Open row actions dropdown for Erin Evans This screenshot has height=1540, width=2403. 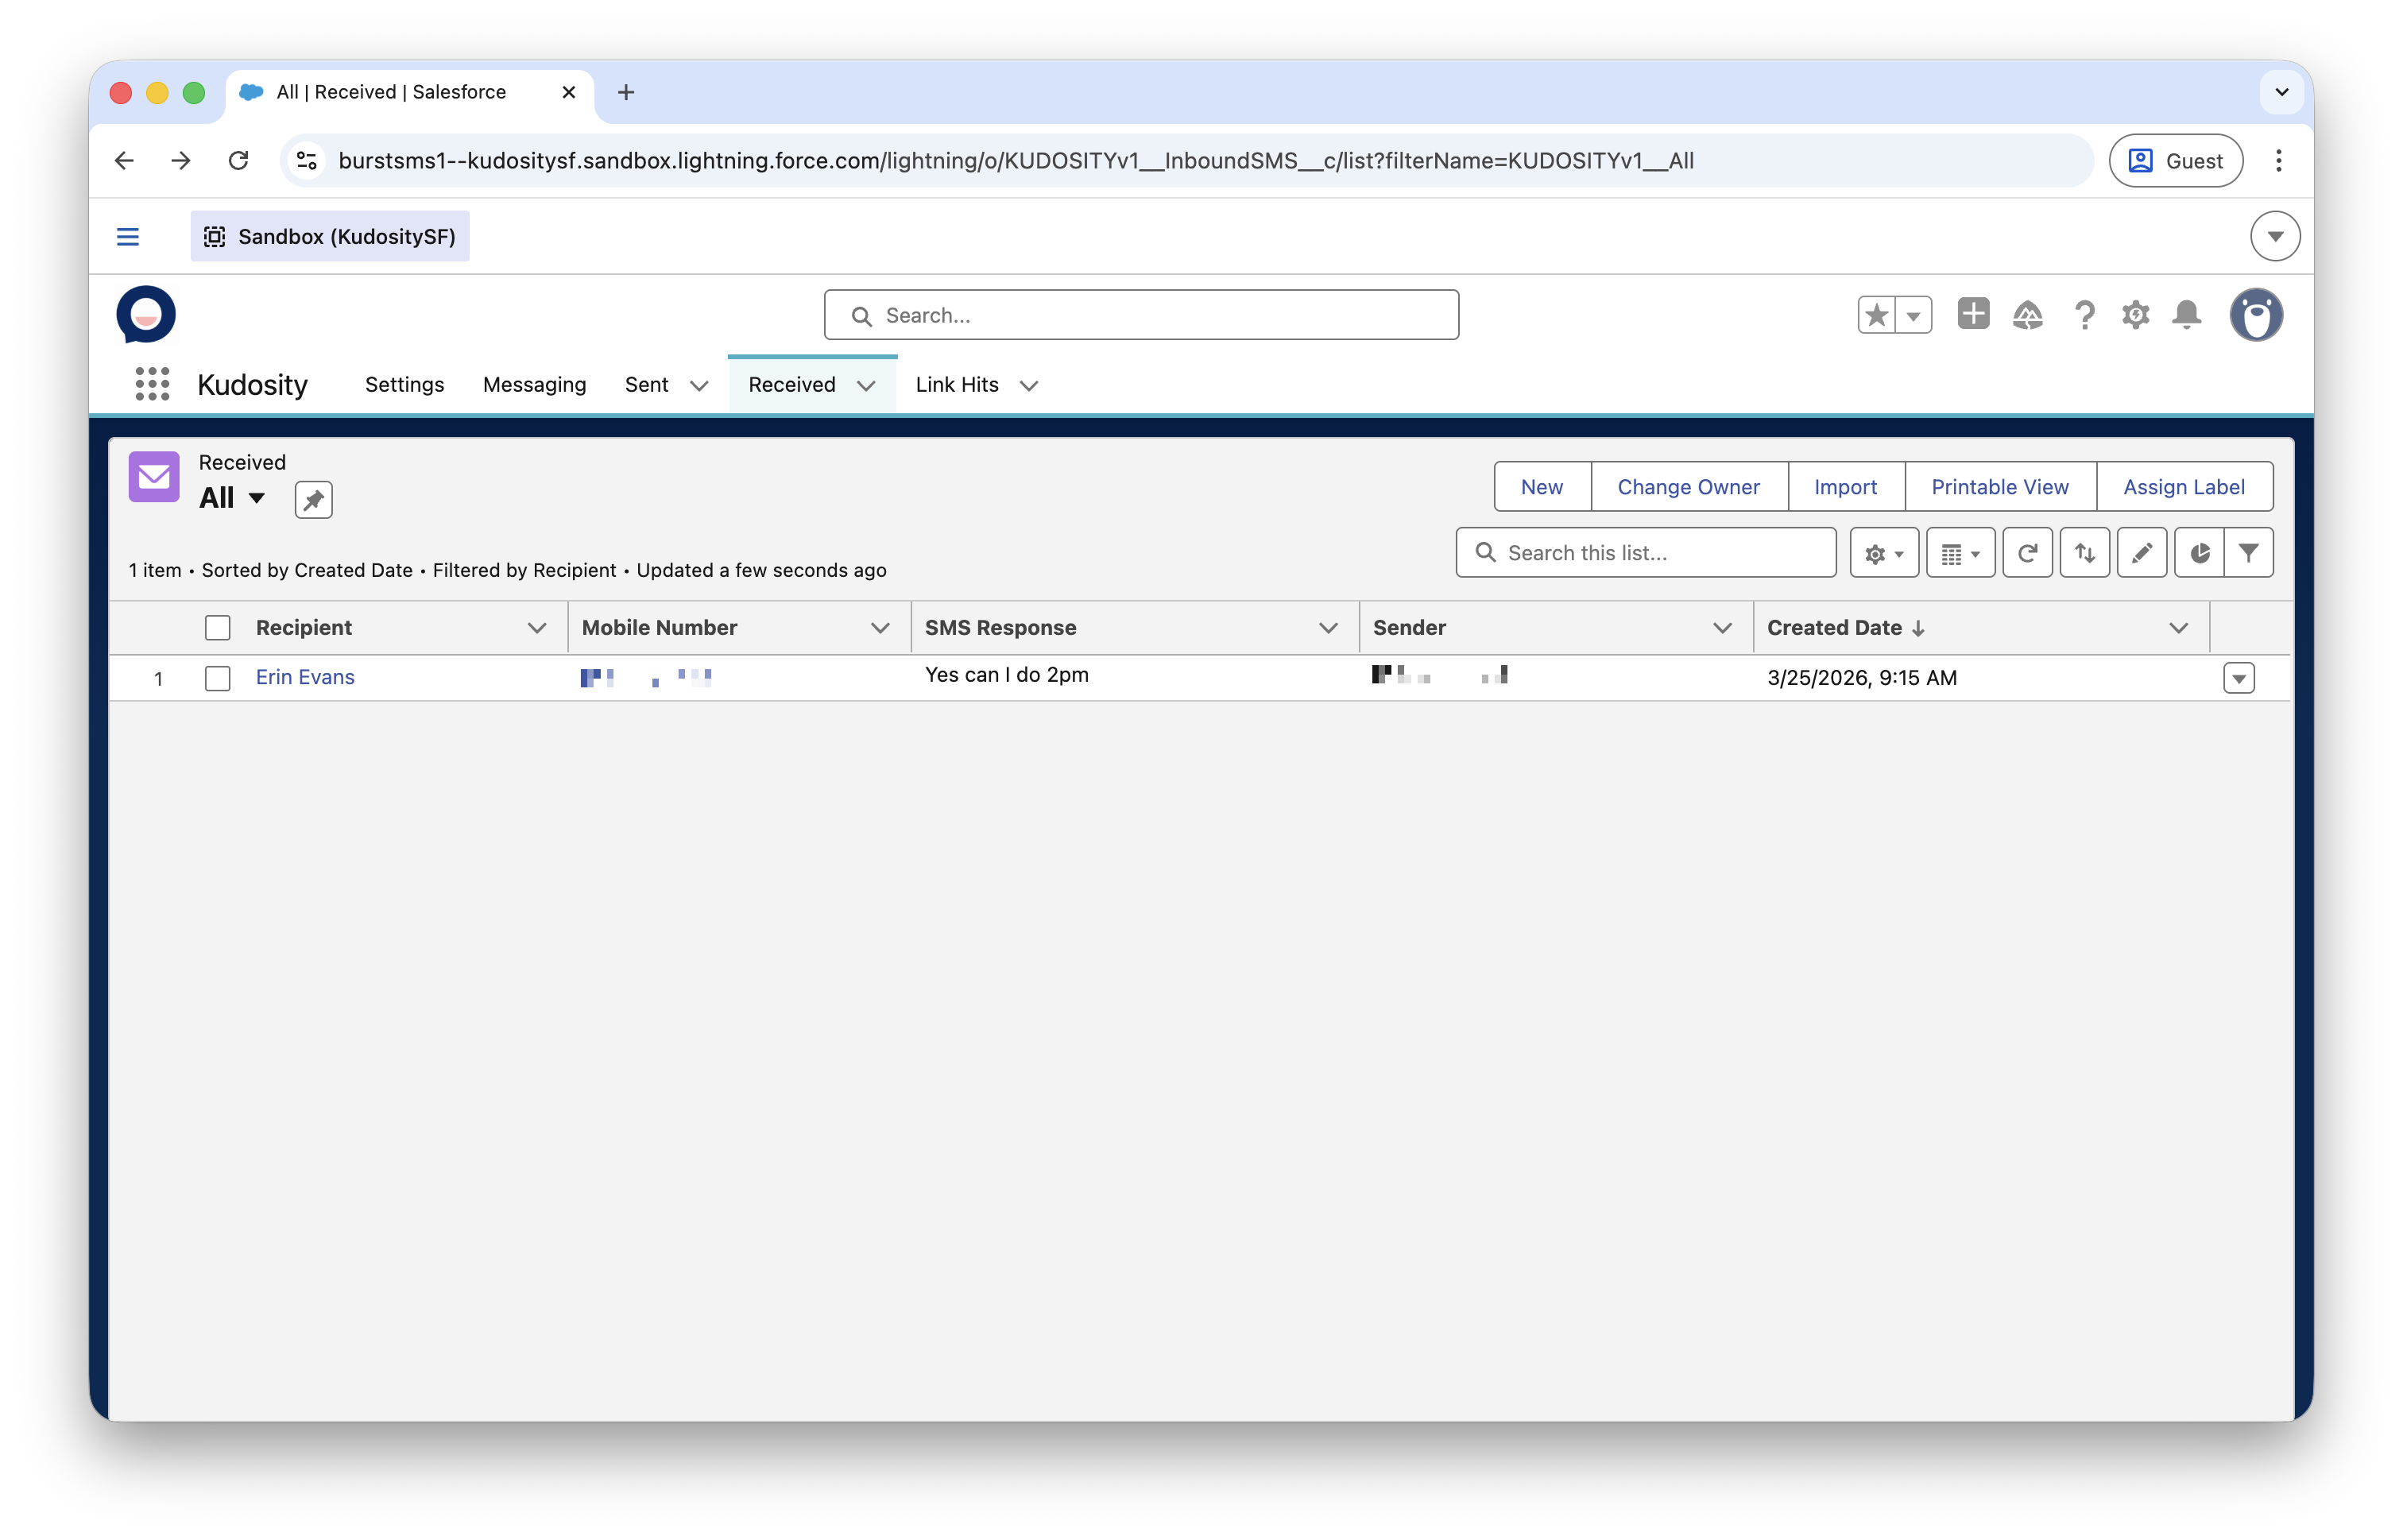[2238, 678]
